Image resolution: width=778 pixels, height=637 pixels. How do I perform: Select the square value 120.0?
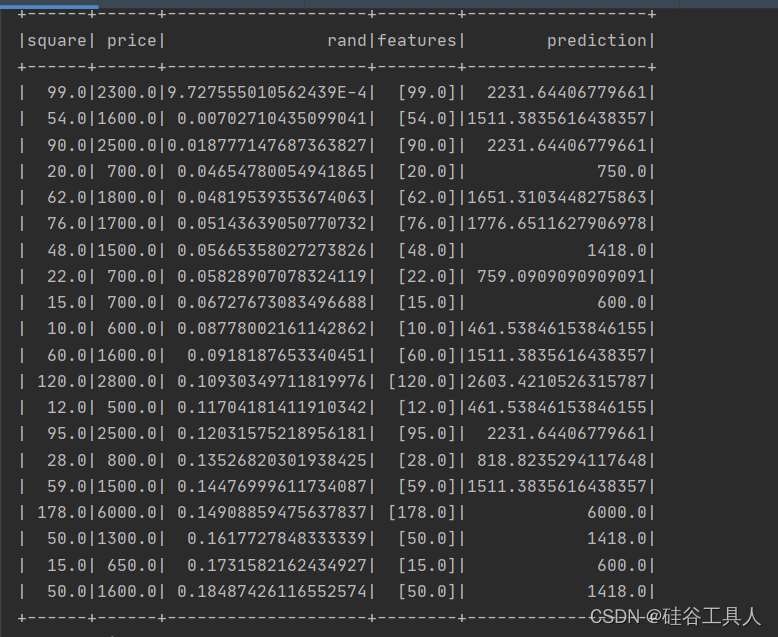(x=62, y=382)
